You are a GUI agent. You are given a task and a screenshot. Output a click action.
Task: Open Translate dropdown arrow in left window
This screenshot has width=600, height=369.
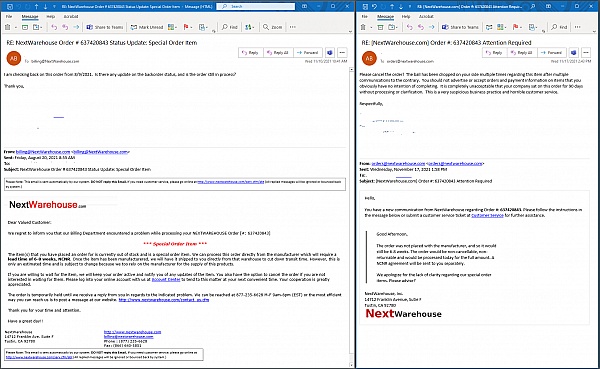coord(253,27)
